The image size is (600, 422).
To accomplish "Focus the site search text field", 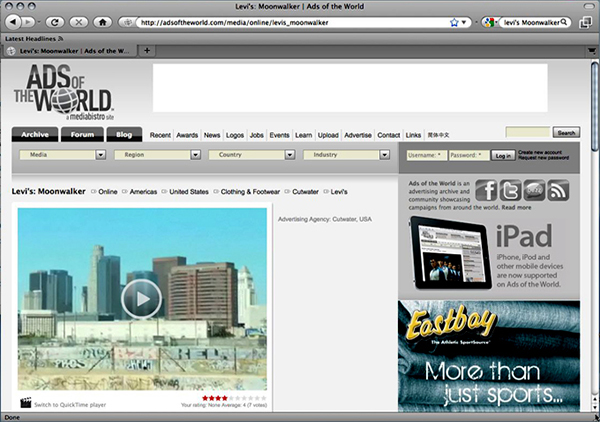I will pos(528,132).
